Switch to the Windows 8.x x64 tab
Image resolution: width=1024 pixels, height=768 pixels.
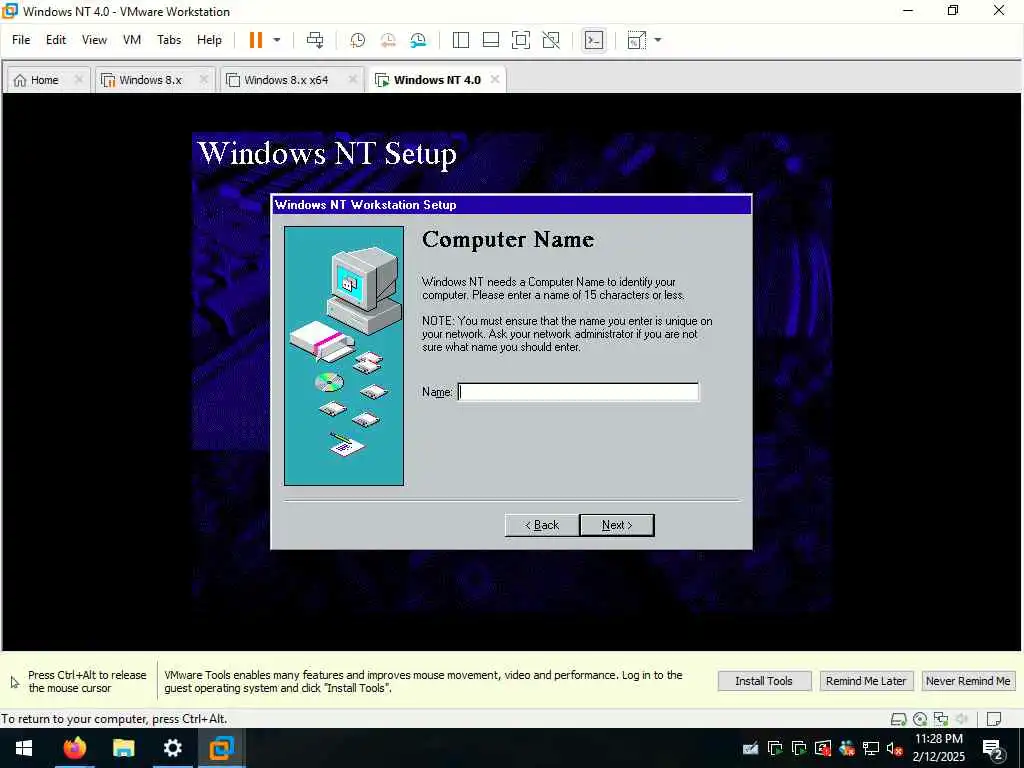[x=285, y=80]
